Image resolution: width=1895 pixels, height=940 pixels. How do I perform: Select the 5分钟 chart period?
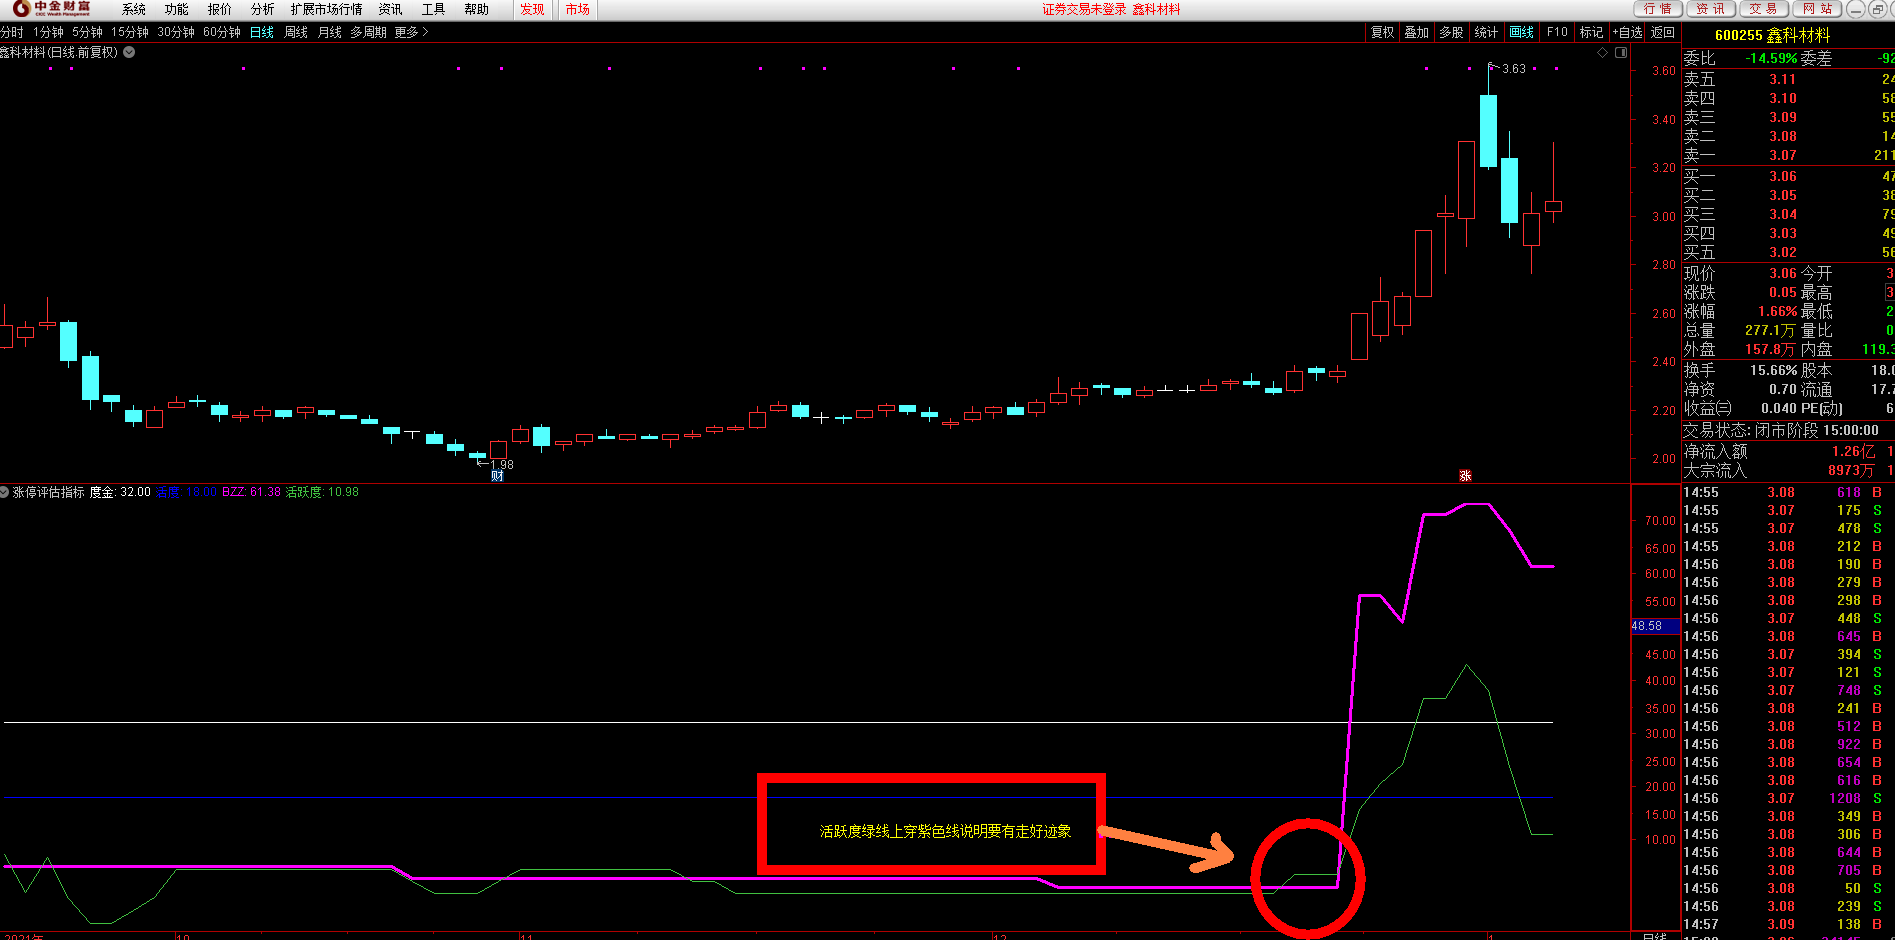[x=88, y=32]
